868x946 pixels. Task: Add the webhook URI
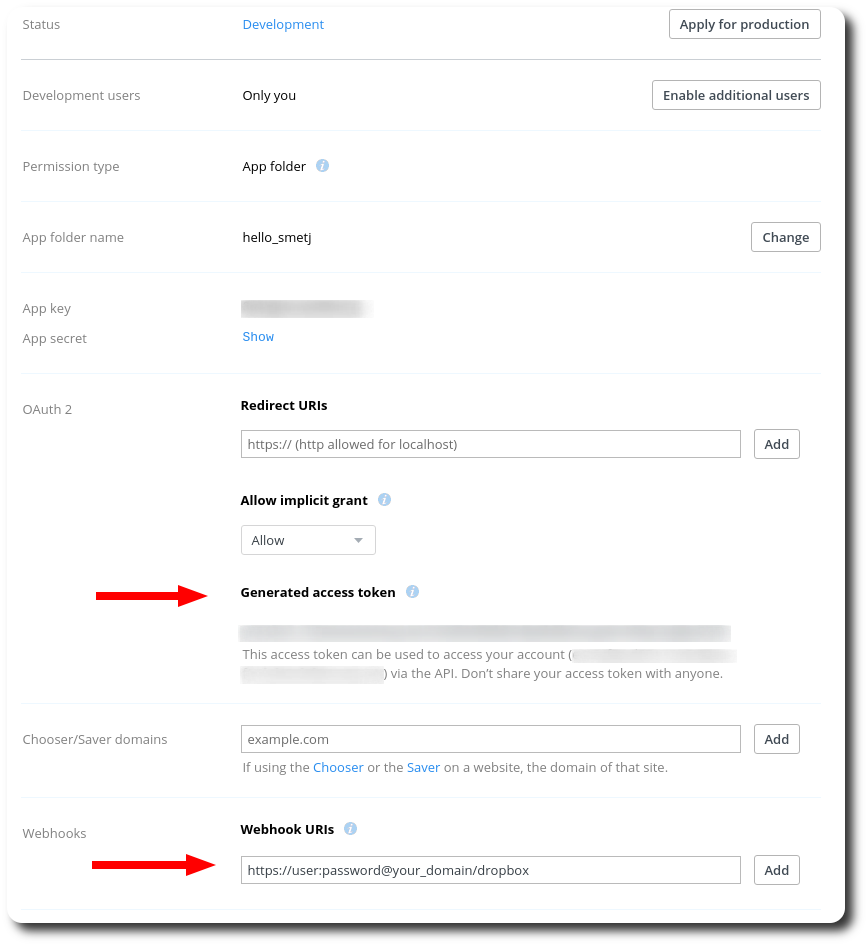776,870
